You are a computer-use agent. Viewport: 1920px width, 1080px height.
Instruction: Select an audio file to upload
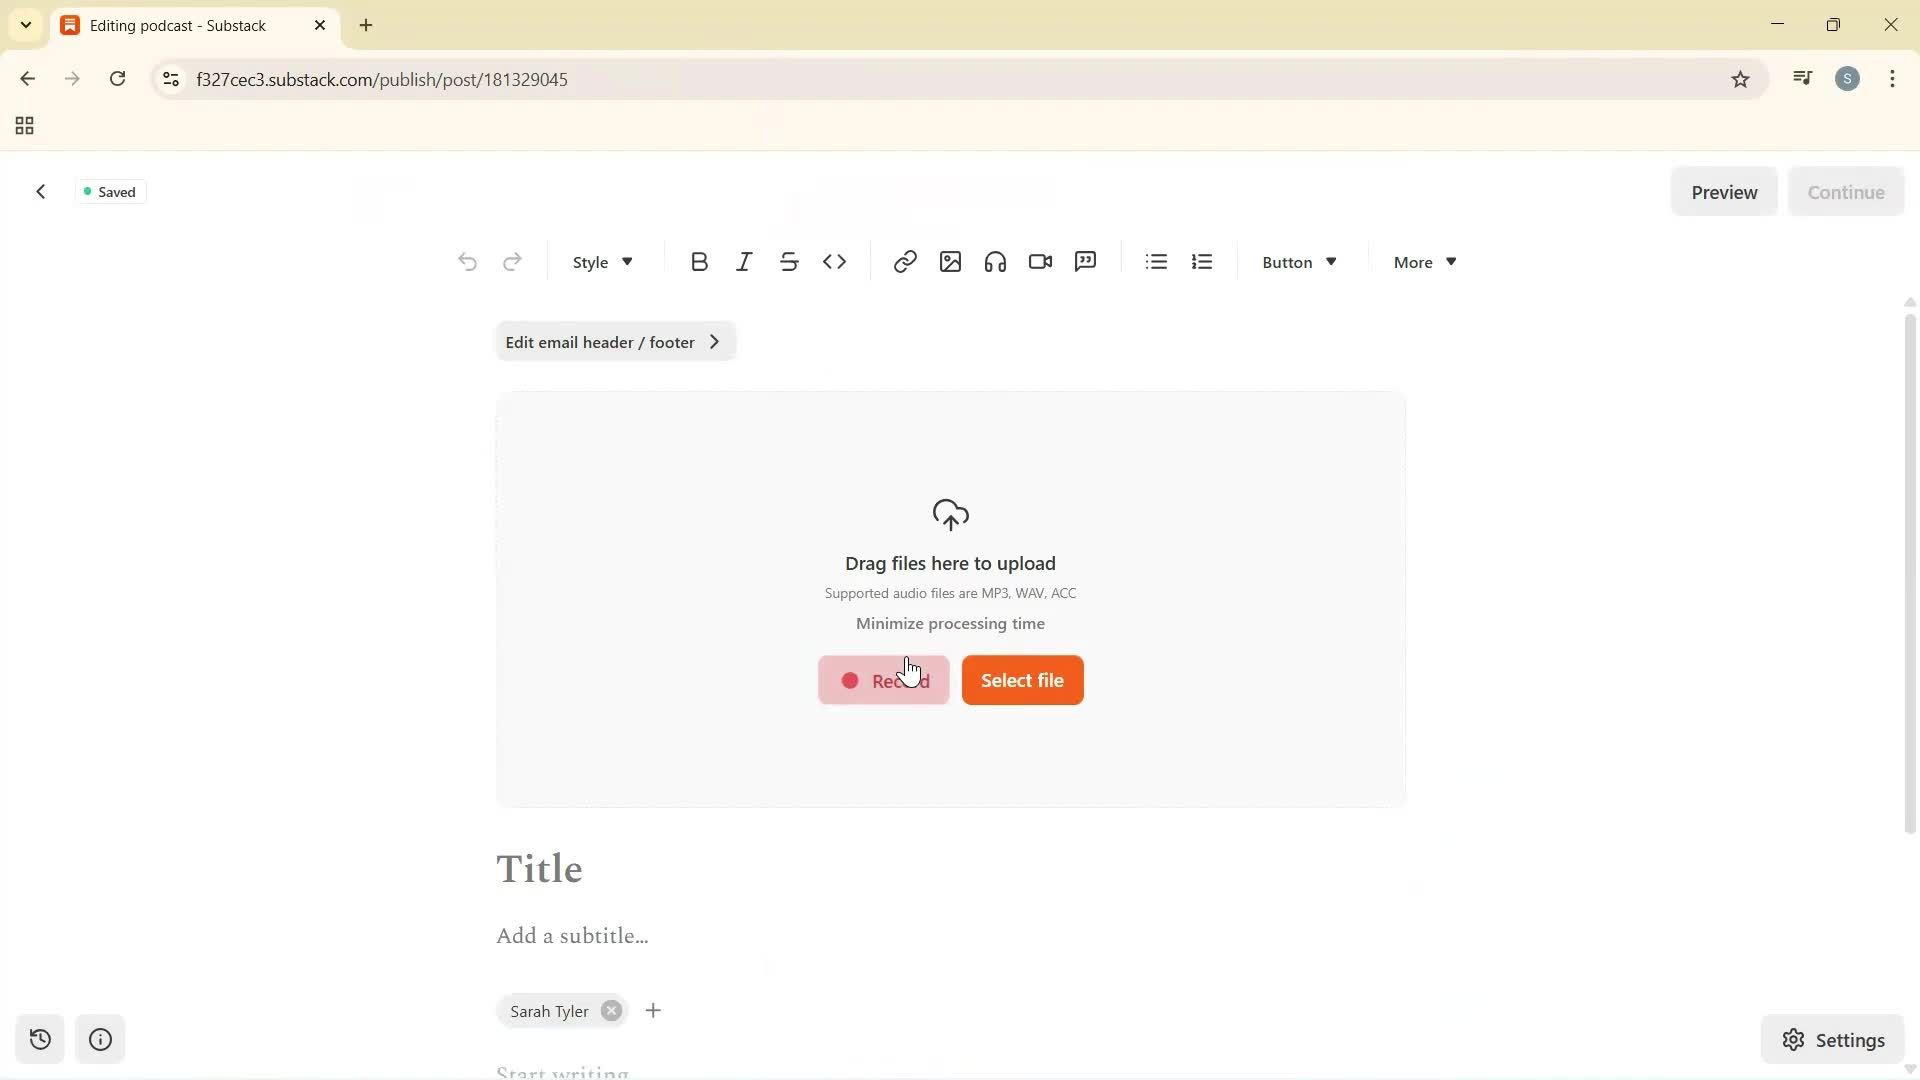(1022, 680)
